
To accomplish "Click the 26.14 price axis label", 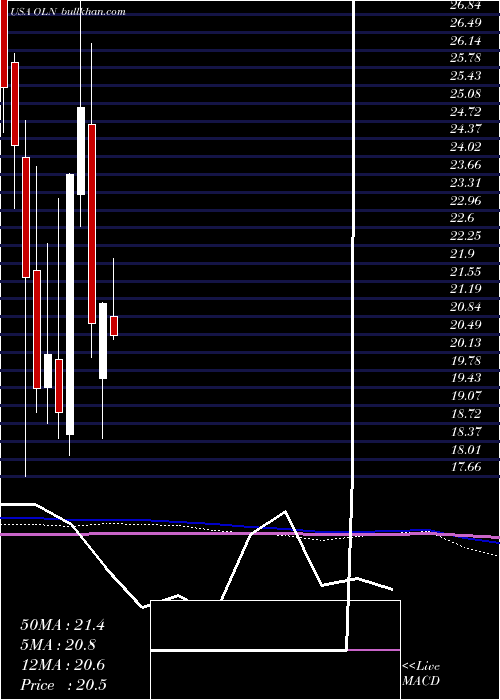I will point(466,41).
